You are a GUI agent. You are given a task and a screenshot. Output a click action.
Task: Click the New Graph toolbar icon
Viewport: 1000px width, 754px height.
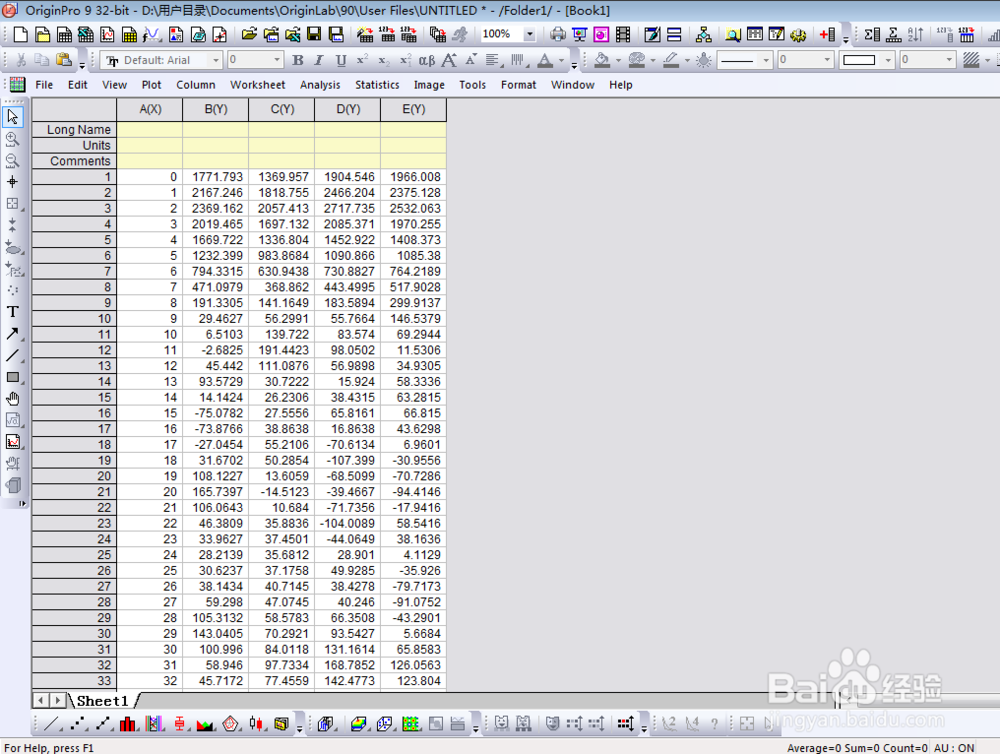click(x=108, y=34)
